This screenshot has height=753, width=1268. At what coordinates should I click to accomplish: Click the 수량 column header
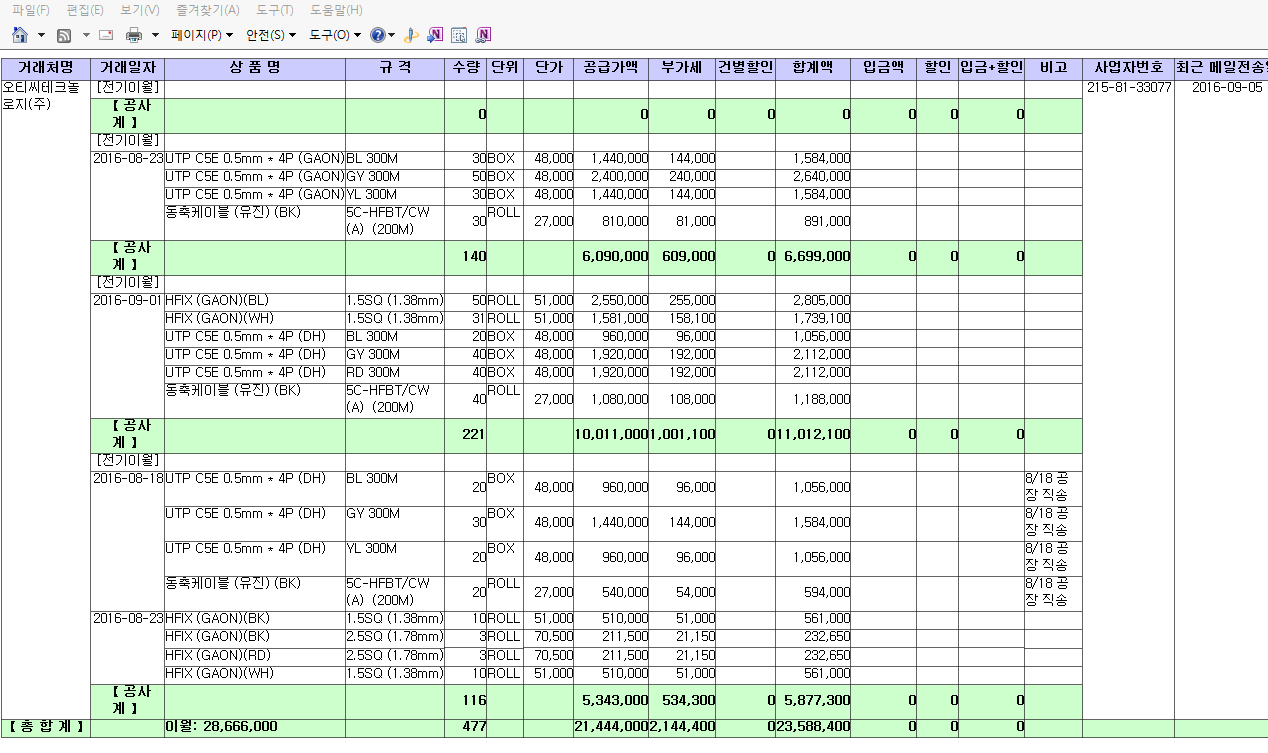click(466, 68)
